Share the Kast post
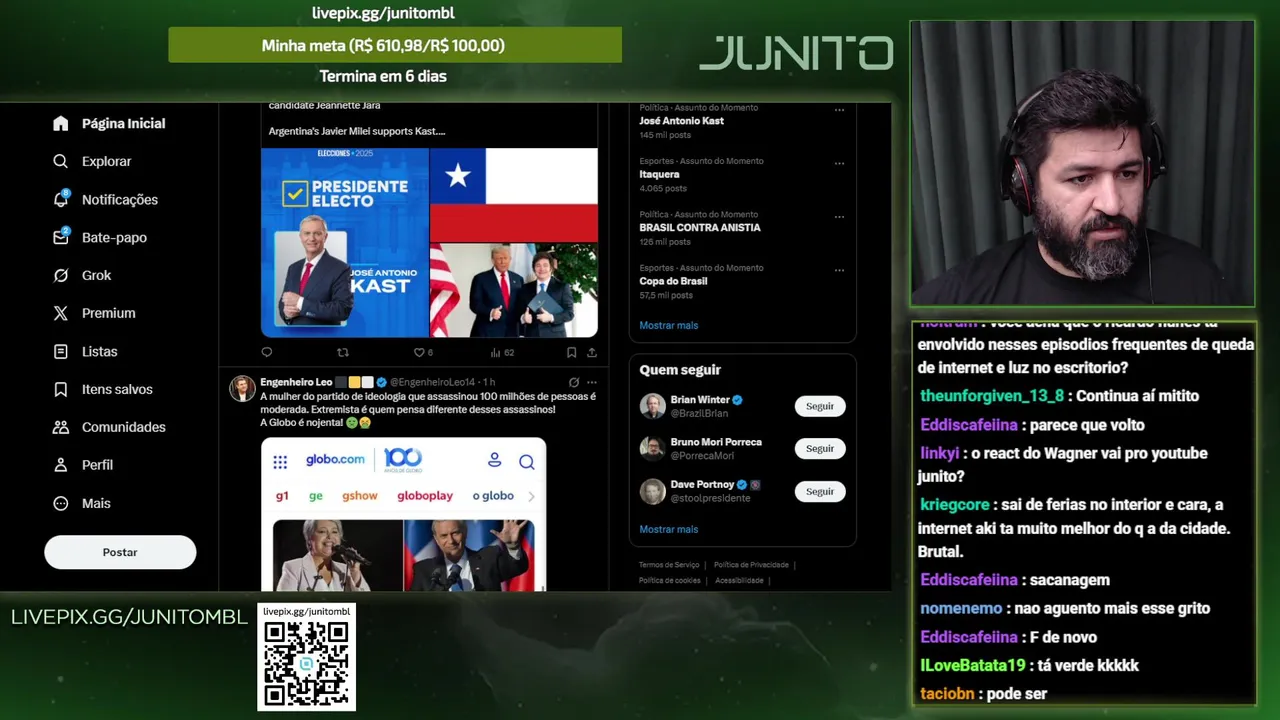 (x=592, y=352)
